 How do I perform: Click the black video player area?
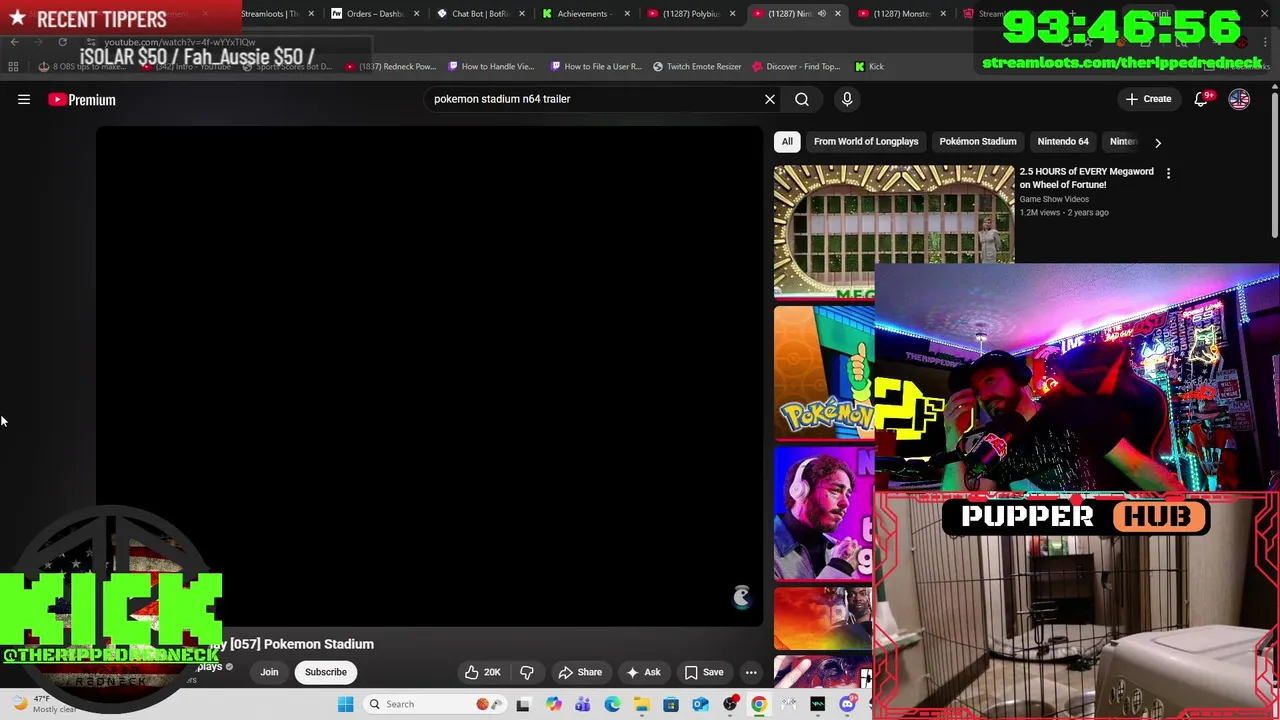[429, 375]
